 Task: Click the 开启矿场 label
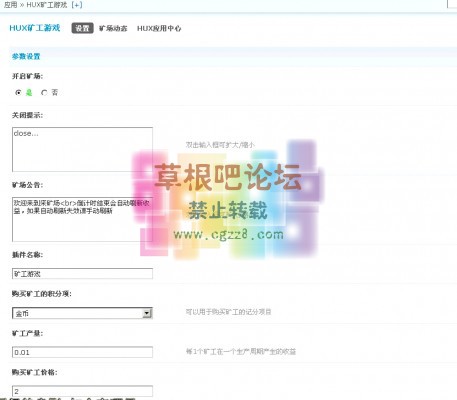[27, 76]
